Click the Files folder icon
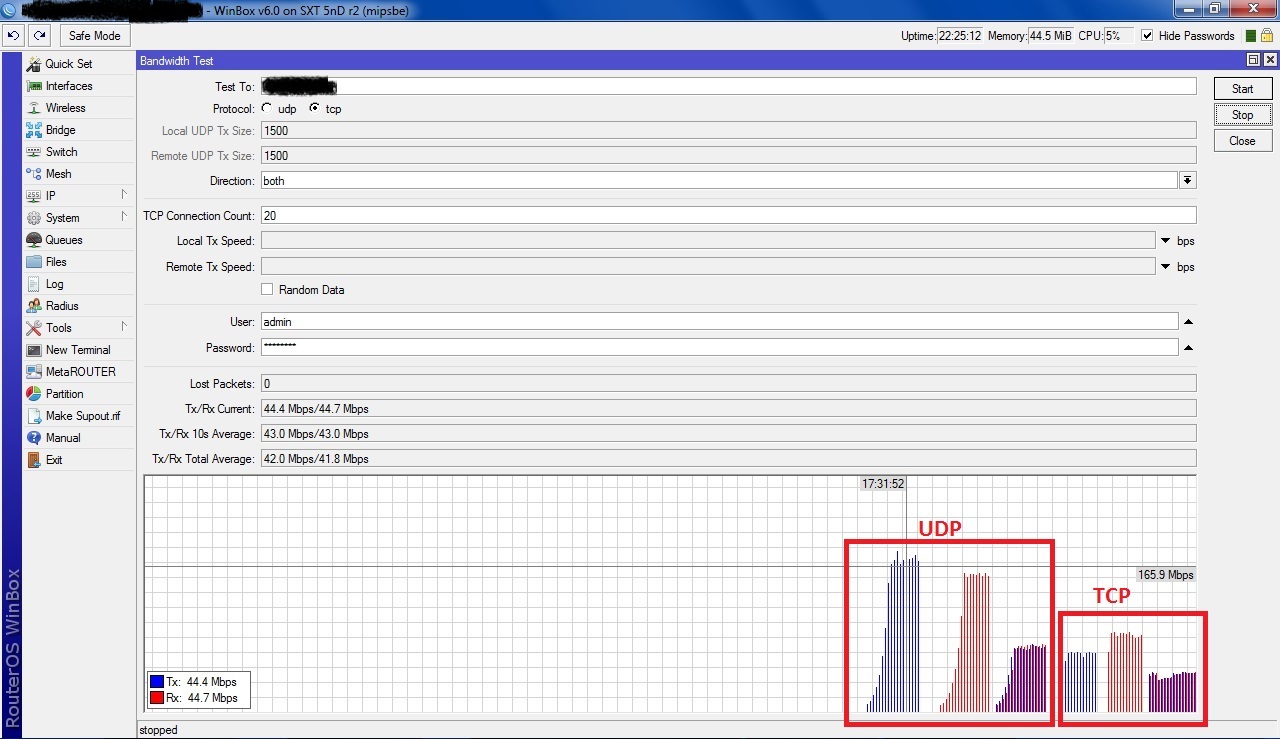Image resolution: width=1280 pixels, height=739 pixels. pyautogui.click(x=34, y=262)
